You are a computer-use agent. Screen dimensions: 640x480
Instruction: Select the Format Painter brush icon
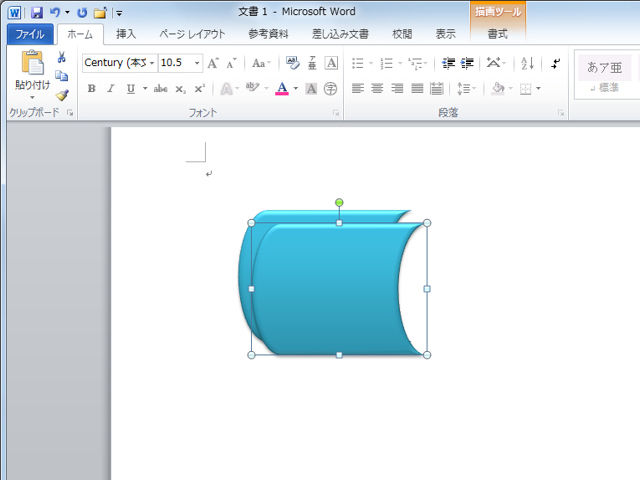(x=62, y=95)
